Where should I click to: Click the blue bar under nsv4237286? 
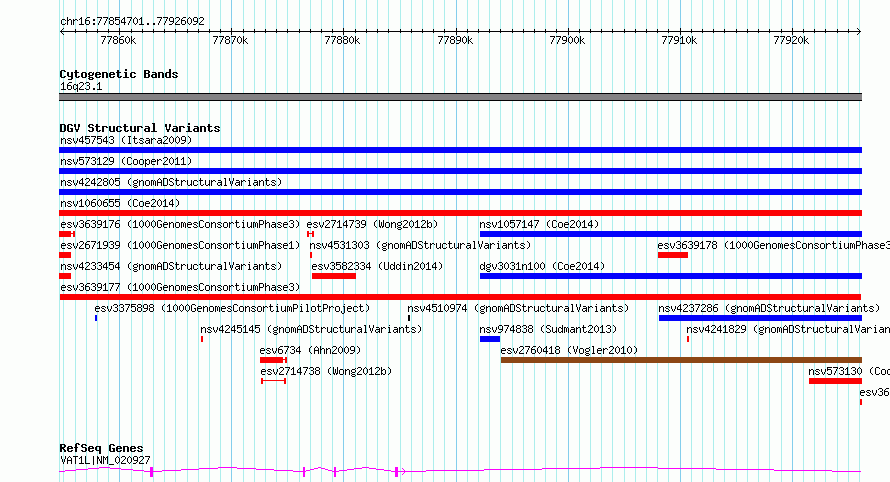coord(761,318)
